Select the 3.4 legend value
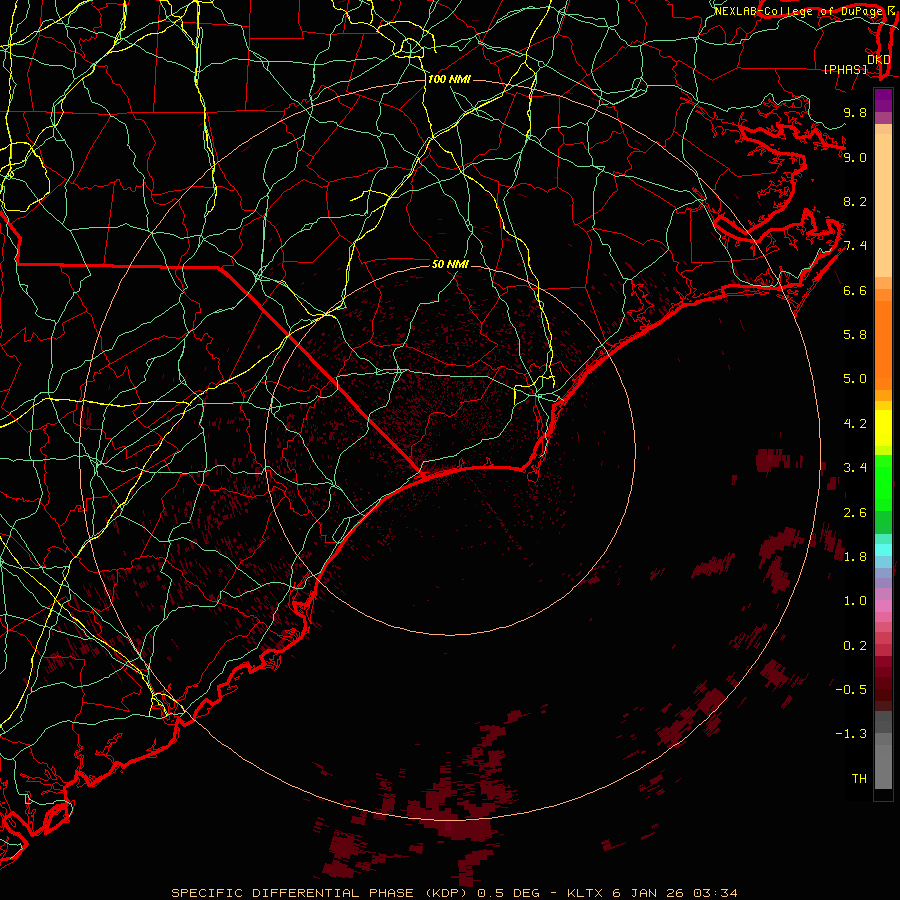Viewport: 900px width, 900px height. point(855,468)
